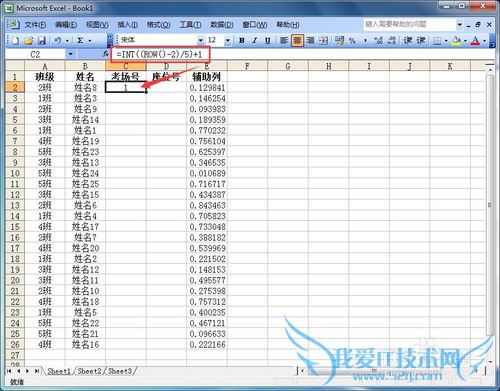500x391 pixels.
Task: Apply cell borders
Action: [x=437, y=41]
